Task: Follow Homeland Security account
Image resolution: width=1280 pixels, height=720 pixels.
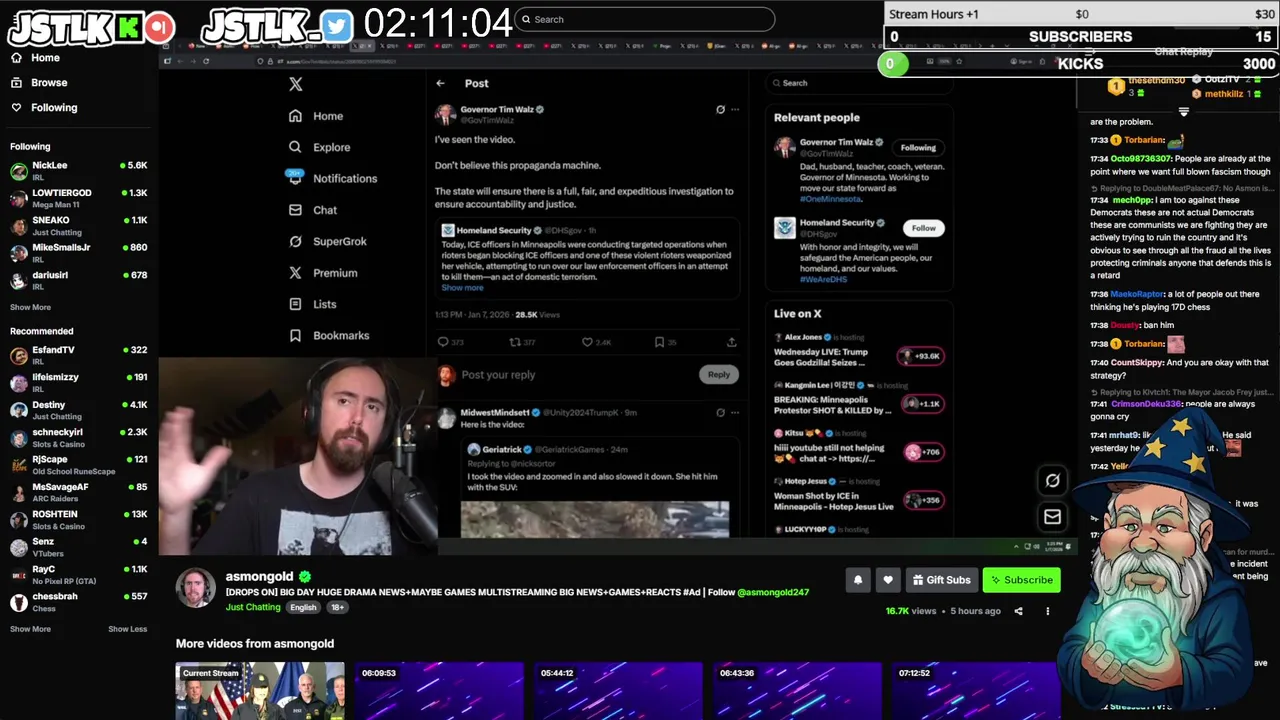Action: pyautogui.click(x=923, y=228)
